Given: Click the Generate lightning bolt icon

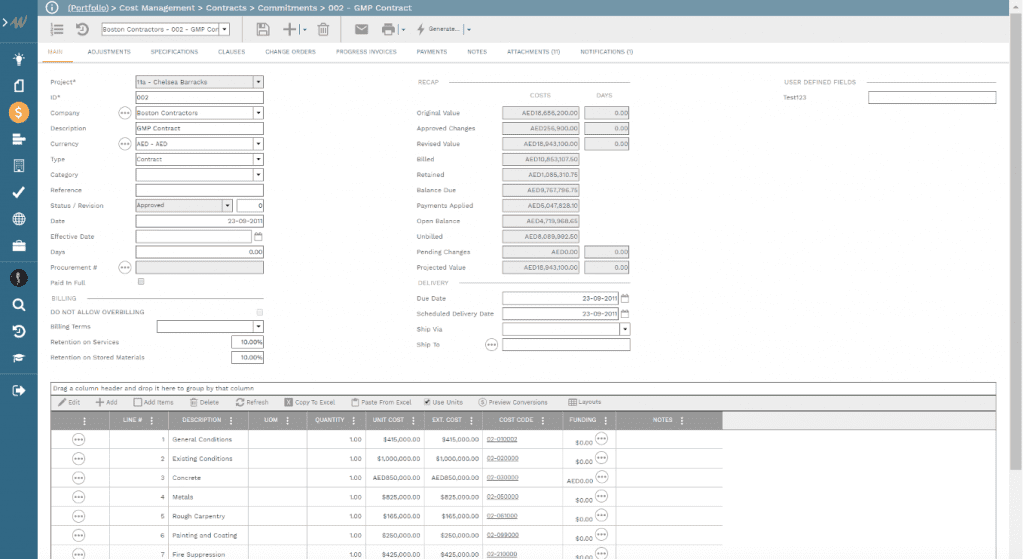Looking at the screenshot, I should coord(421,29).
